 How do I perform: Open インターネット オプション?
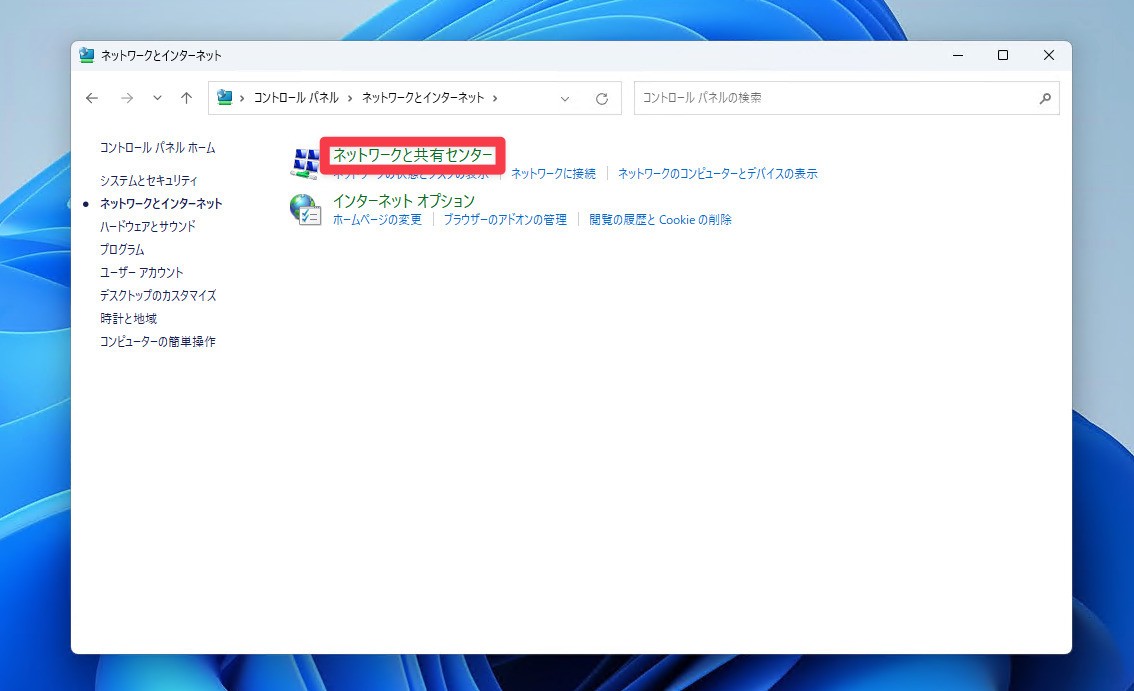404,200
